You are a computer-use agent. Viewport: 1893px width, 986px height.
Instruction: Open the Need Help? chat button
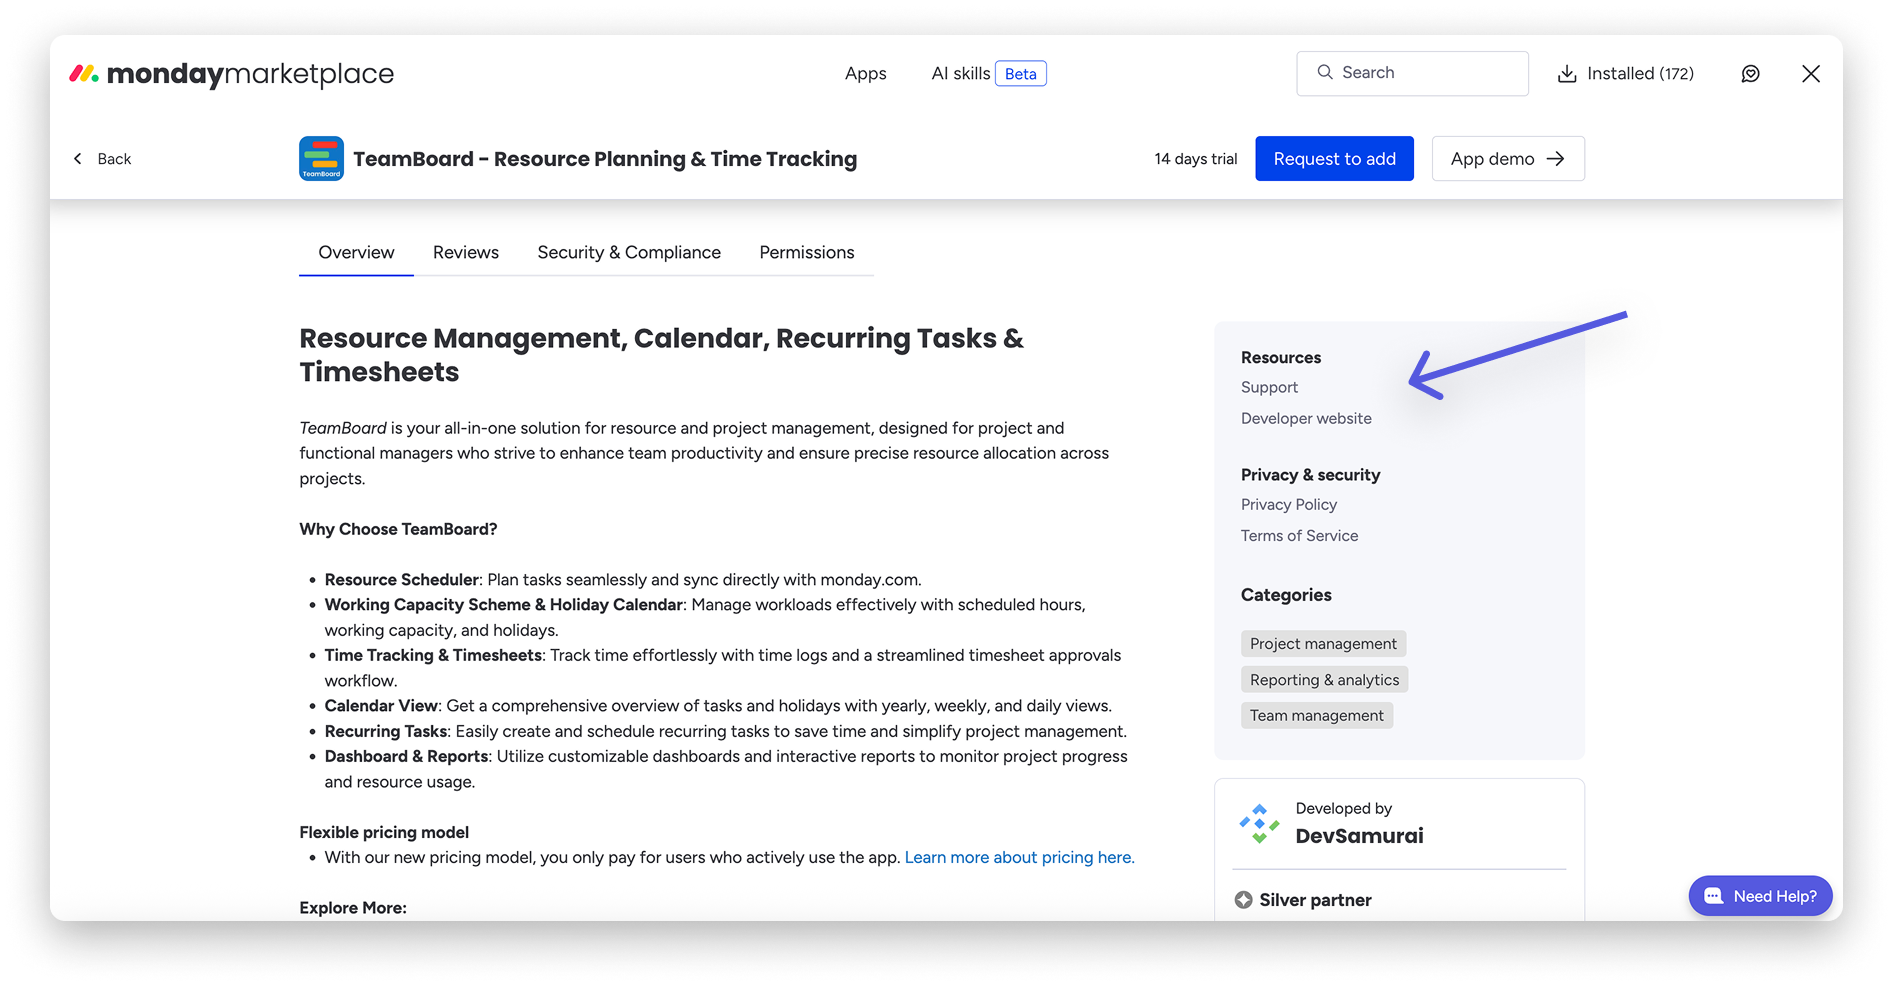click(1761, 896)
